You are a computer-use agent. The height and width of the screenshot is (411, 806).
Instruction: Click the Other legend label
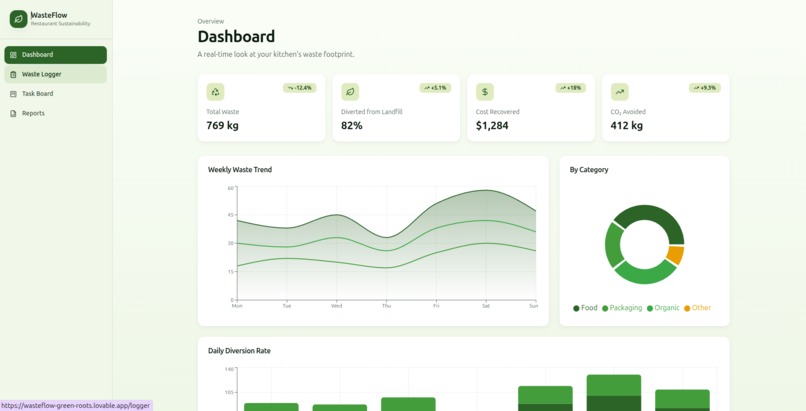click(x=701, y=308)
